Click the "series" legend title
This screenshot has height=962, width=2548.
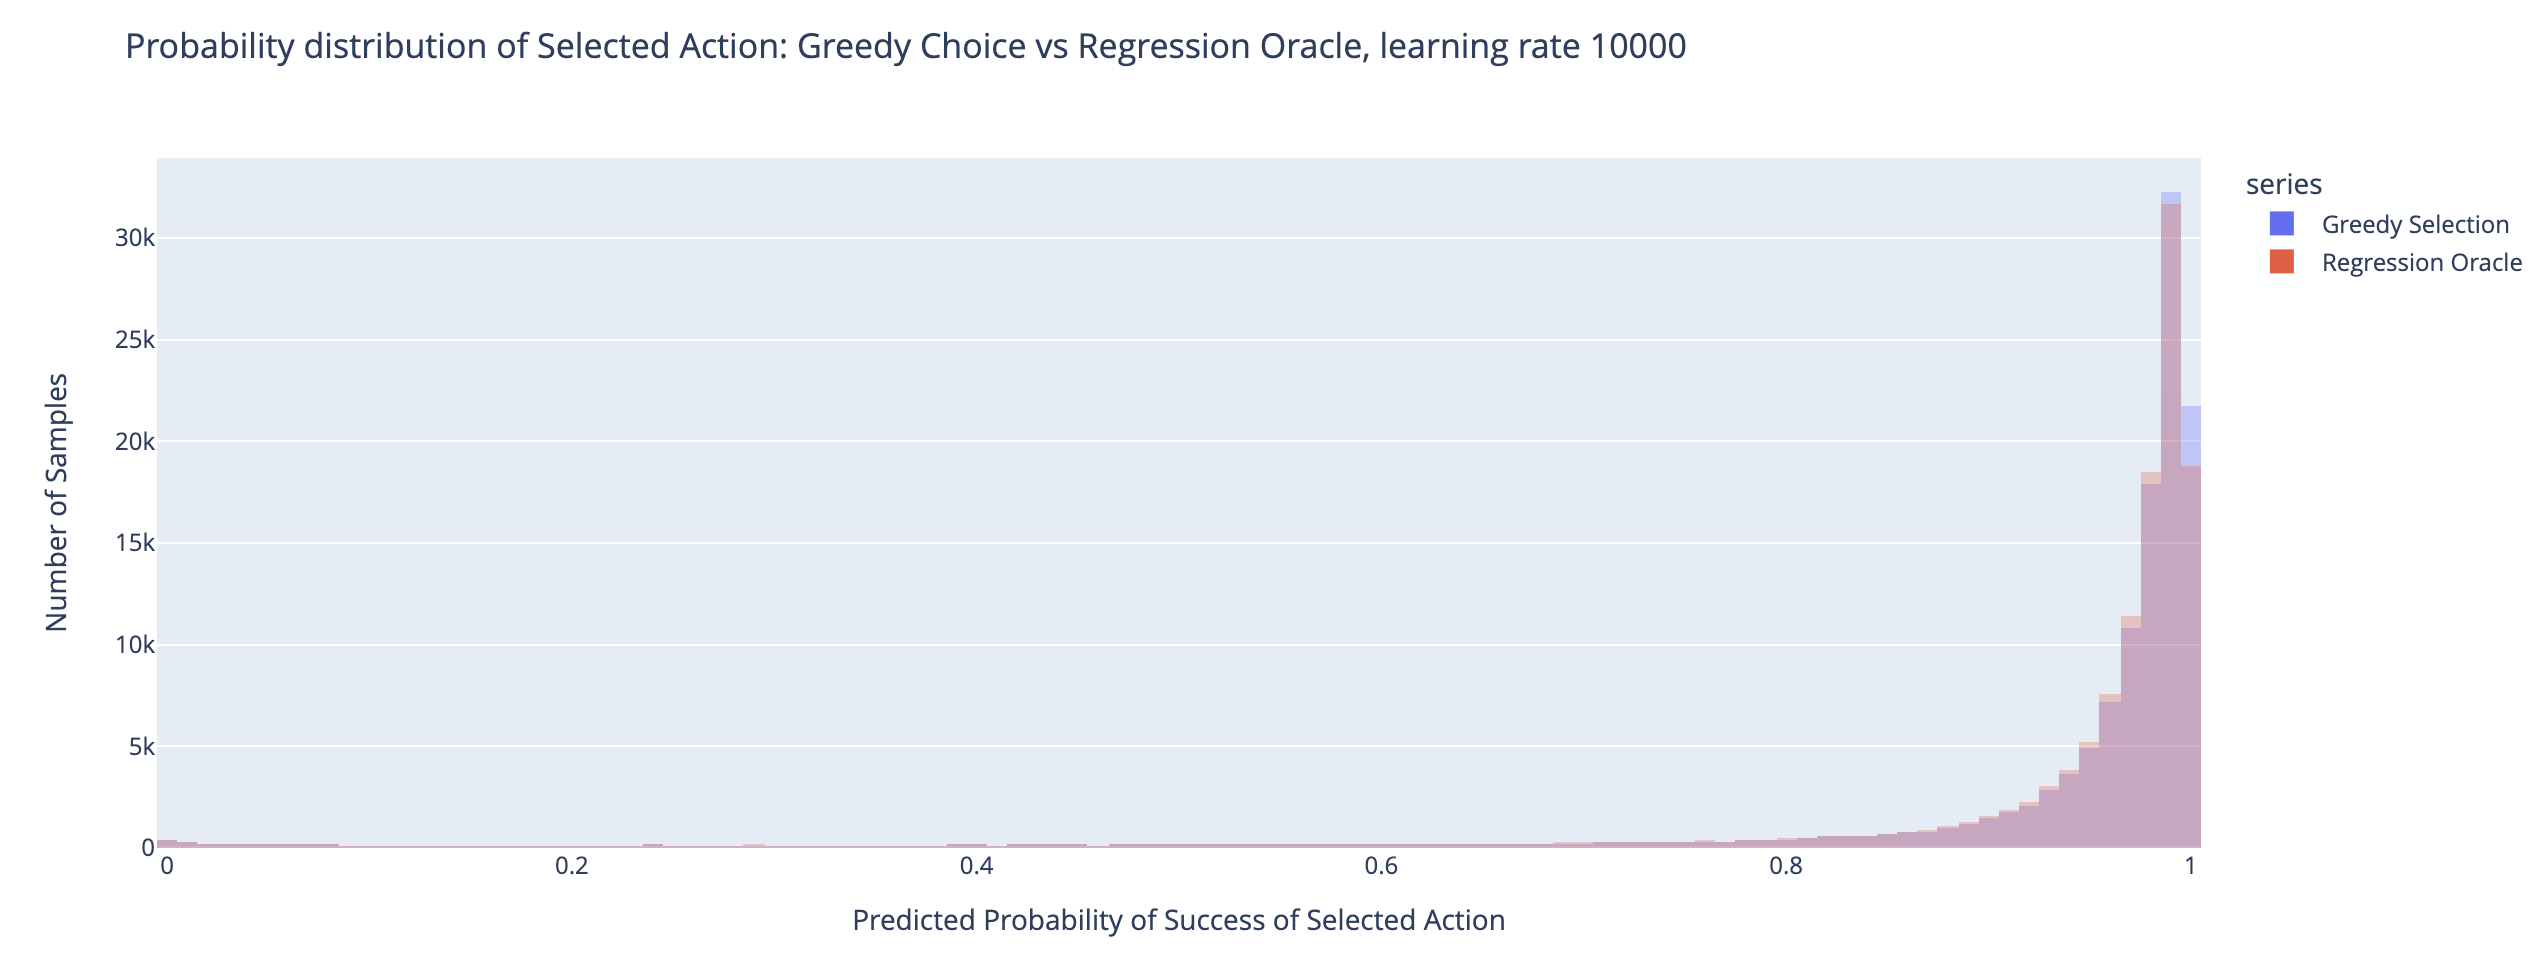[2283, 185]
